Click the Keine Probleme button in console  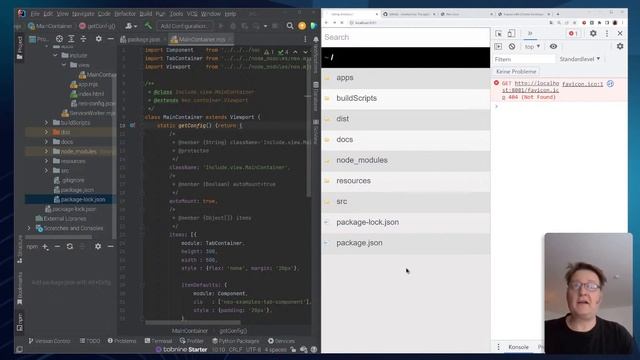point(516,71)
